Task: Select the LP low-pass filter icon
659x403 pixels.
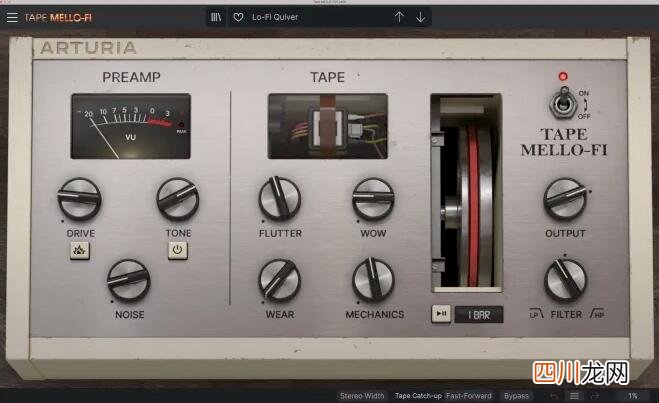Action: click(x=536, y=313)
